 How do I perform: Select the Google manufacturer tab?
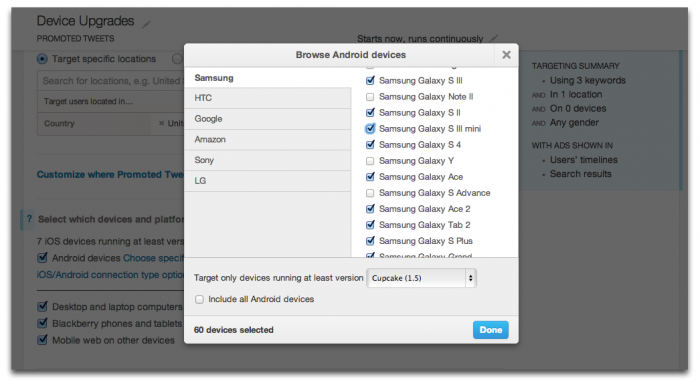268,119
